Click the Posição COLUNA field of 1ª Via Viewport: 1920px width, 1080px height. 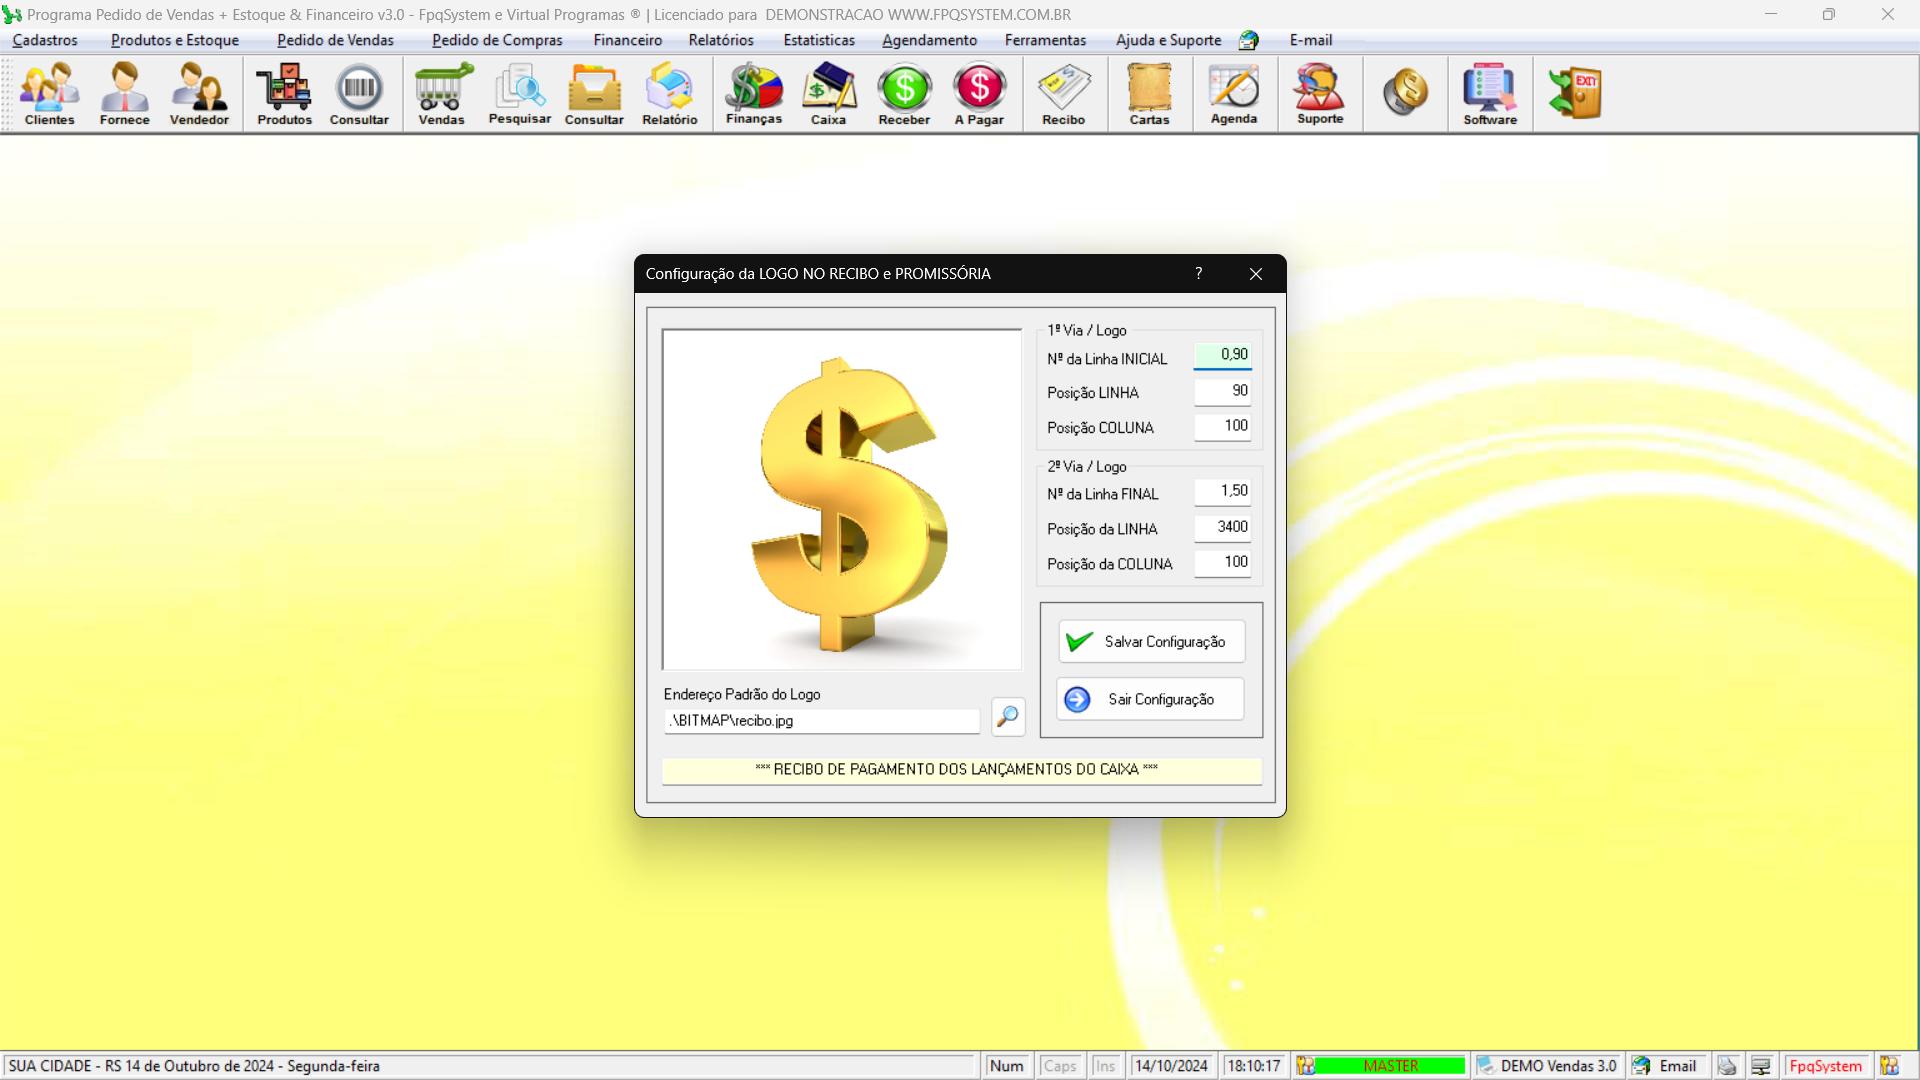click(1222, 426)
